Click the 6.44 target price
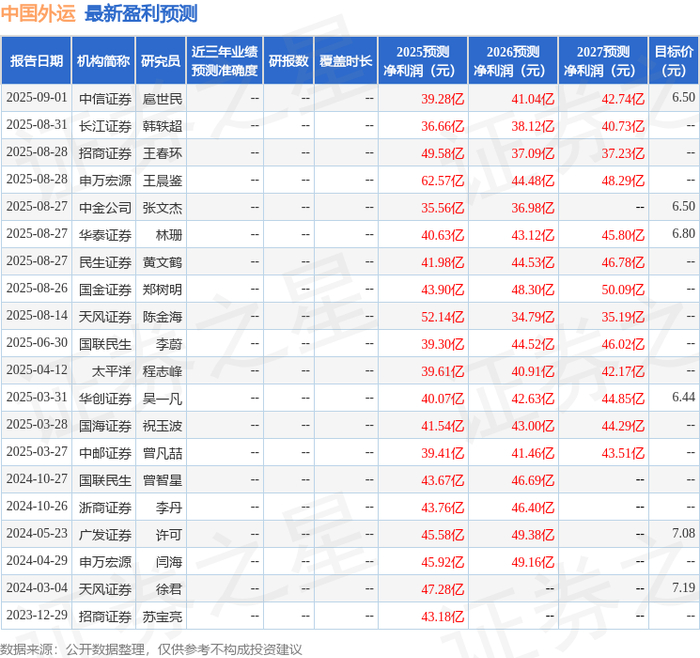Screen dimensions: 700x658 pos(683,397)
